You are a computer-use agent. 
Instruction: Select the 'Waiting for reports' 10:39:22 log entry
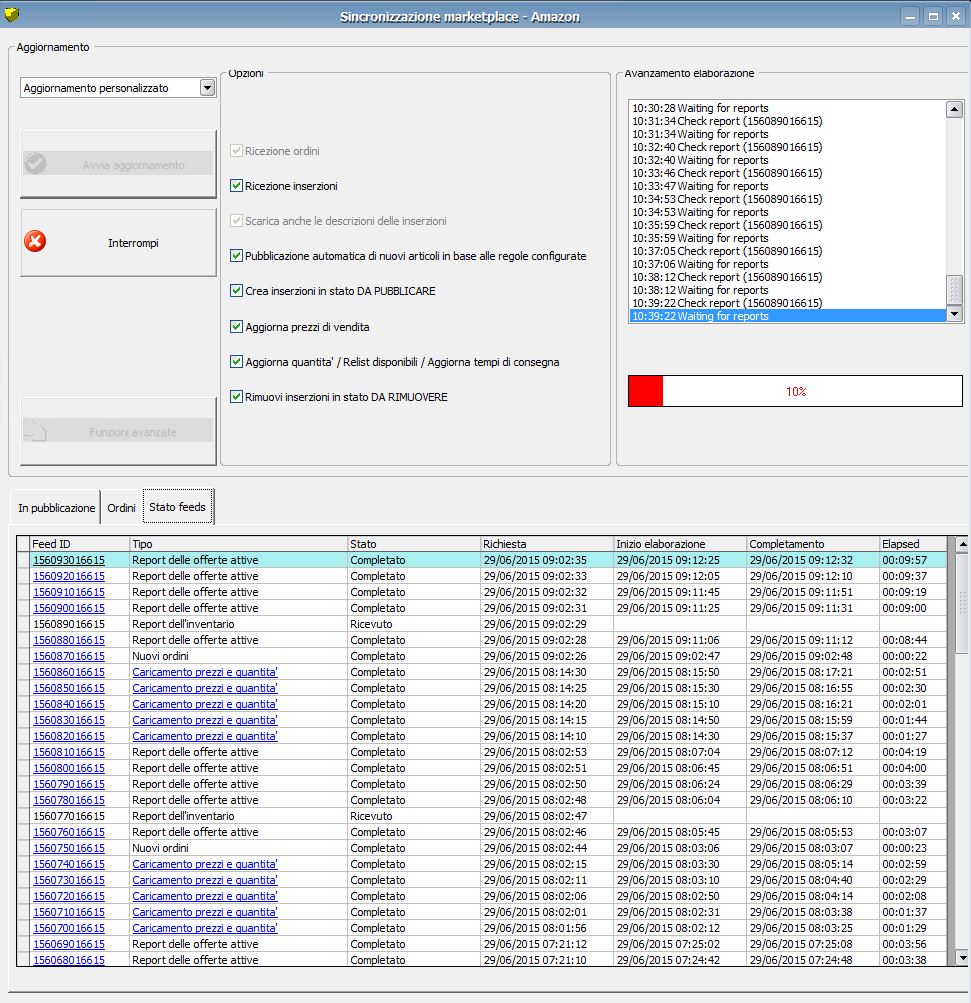click(700, 316)
